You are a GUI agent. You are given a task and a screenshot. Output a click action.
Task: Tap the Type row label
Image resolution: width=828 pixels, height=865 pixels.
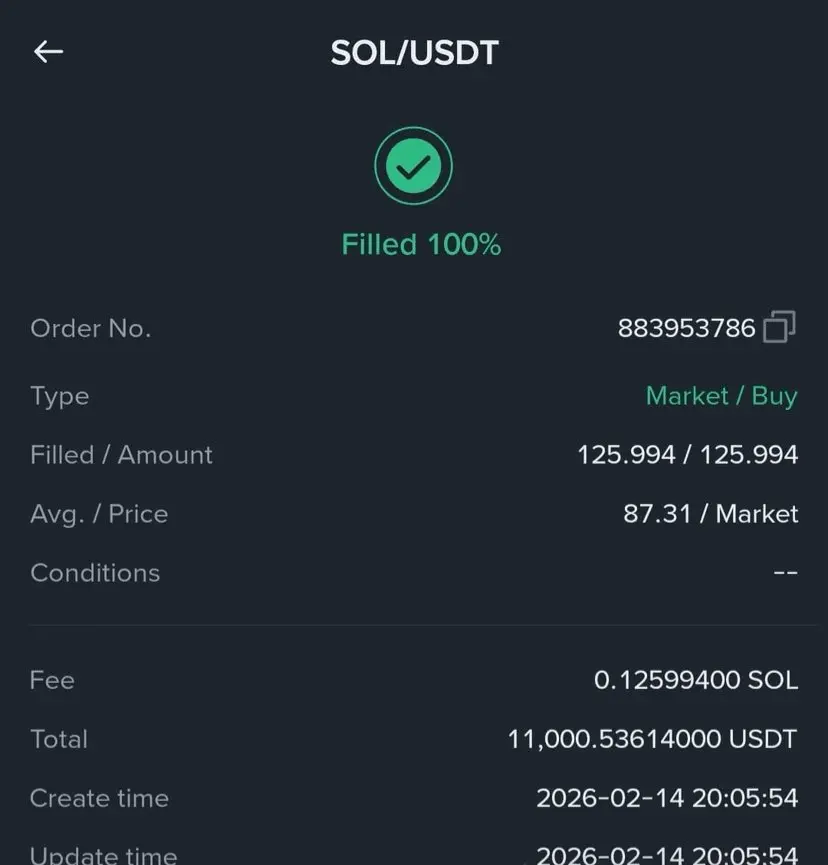(x=60, y=396)
